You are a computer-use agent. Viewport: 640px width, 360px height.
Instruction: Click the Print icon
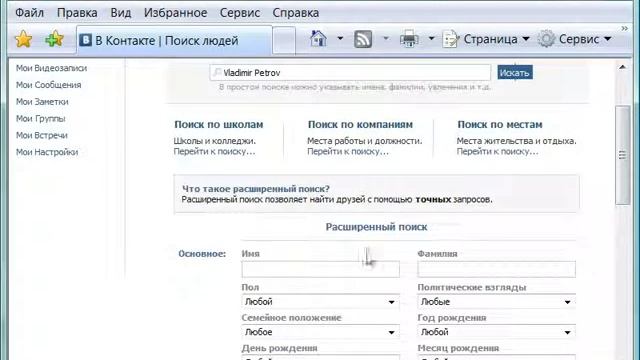coord(409,39)
